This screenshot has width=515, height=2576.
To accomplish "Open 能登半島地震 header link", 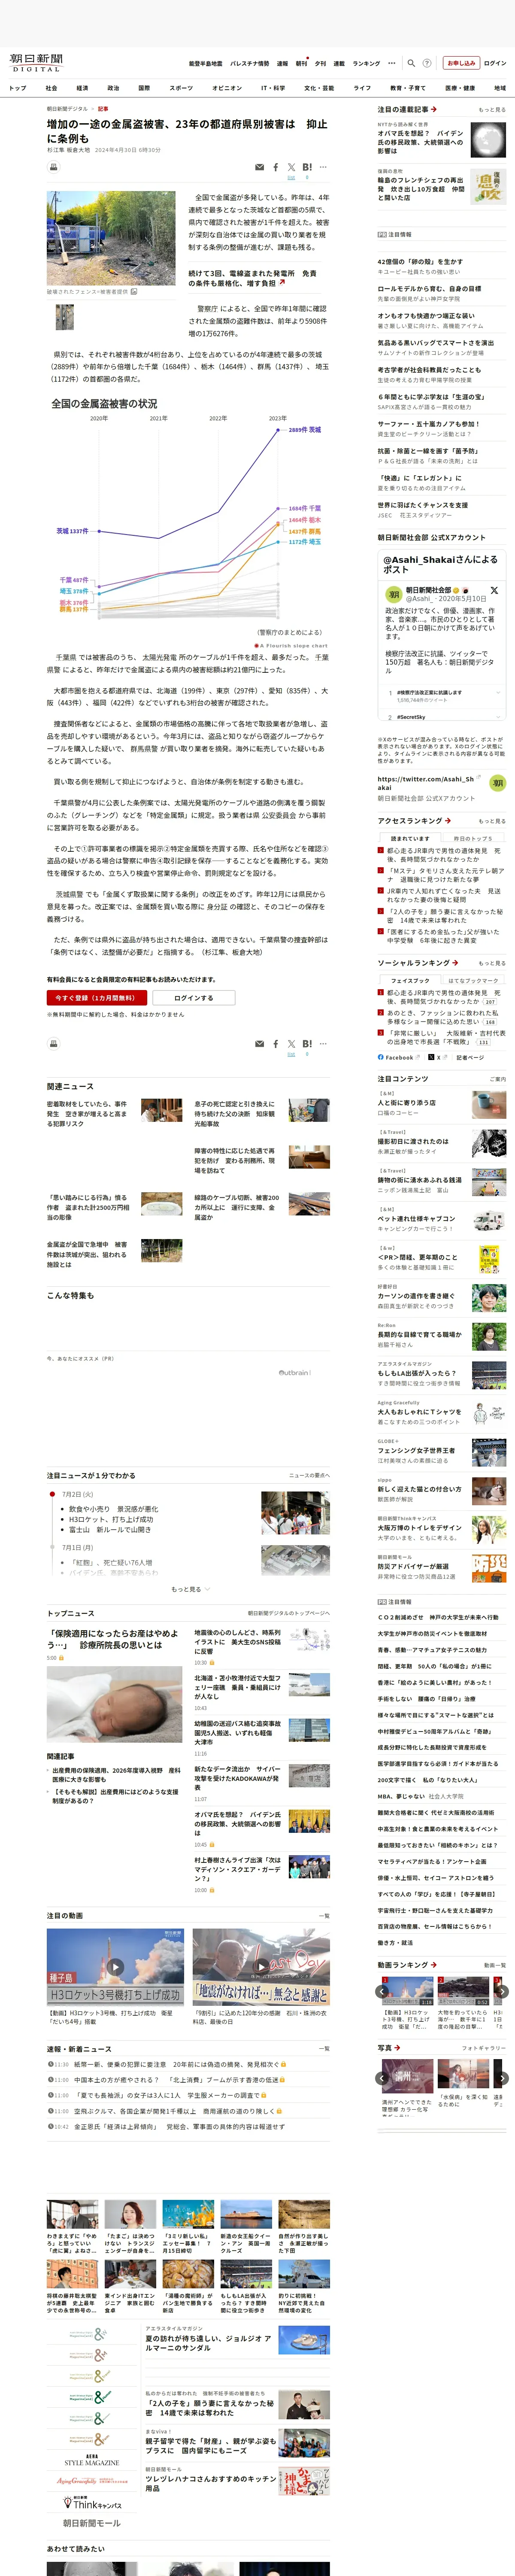I will pyautogui.click(x=206, y=63).
